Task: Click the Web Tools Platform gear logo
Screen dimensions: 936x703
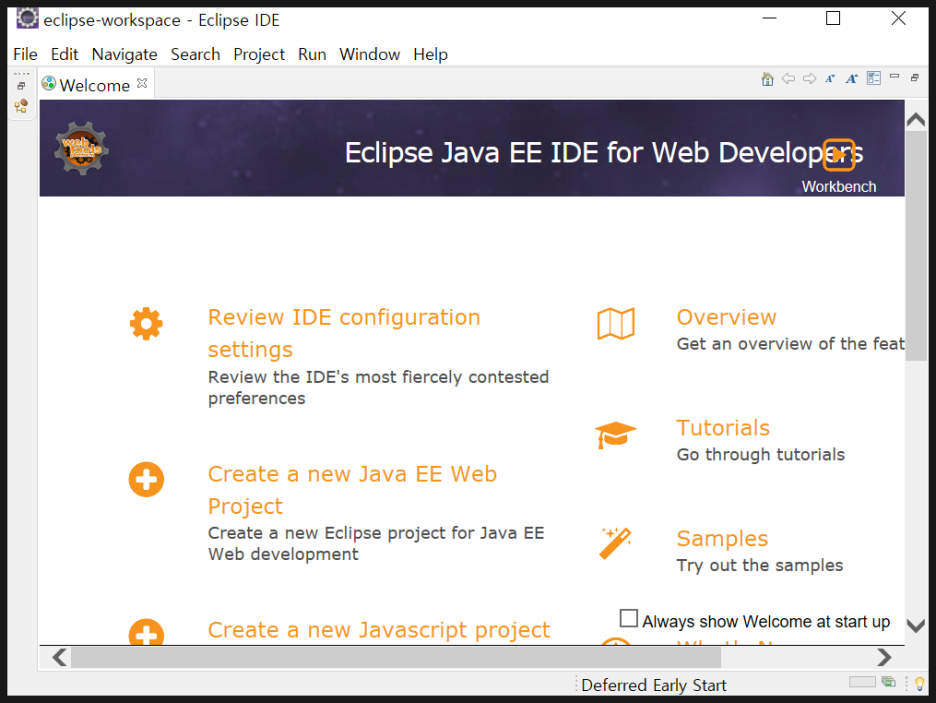Action: tap(82, 149)
